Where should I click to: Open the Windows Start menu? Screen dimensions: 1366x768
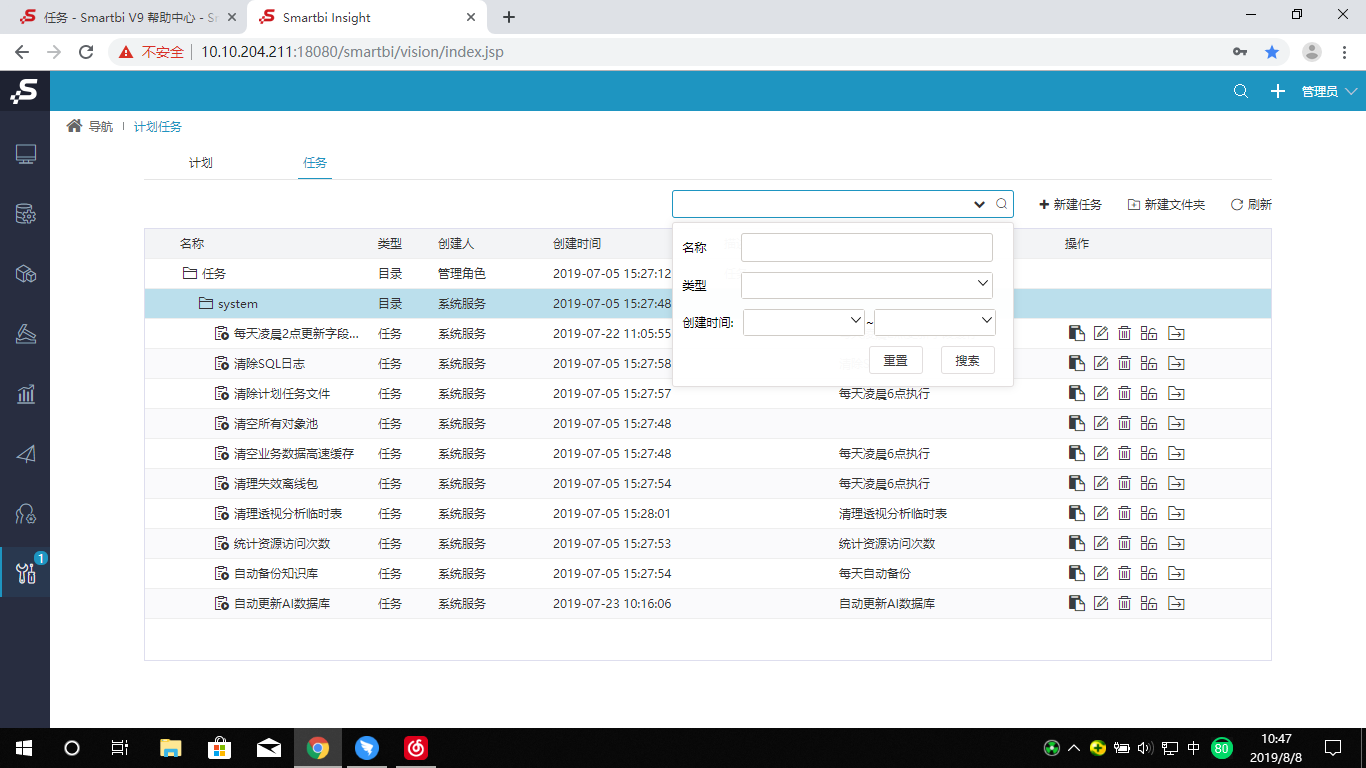pyautogui.click(x=24, y=747)
